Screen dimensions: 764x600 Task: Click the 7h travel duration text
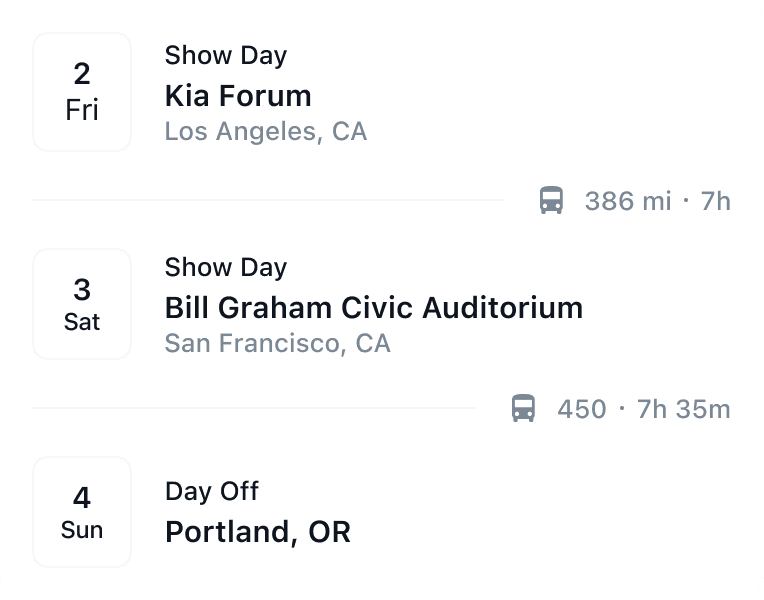coord(716,201)
